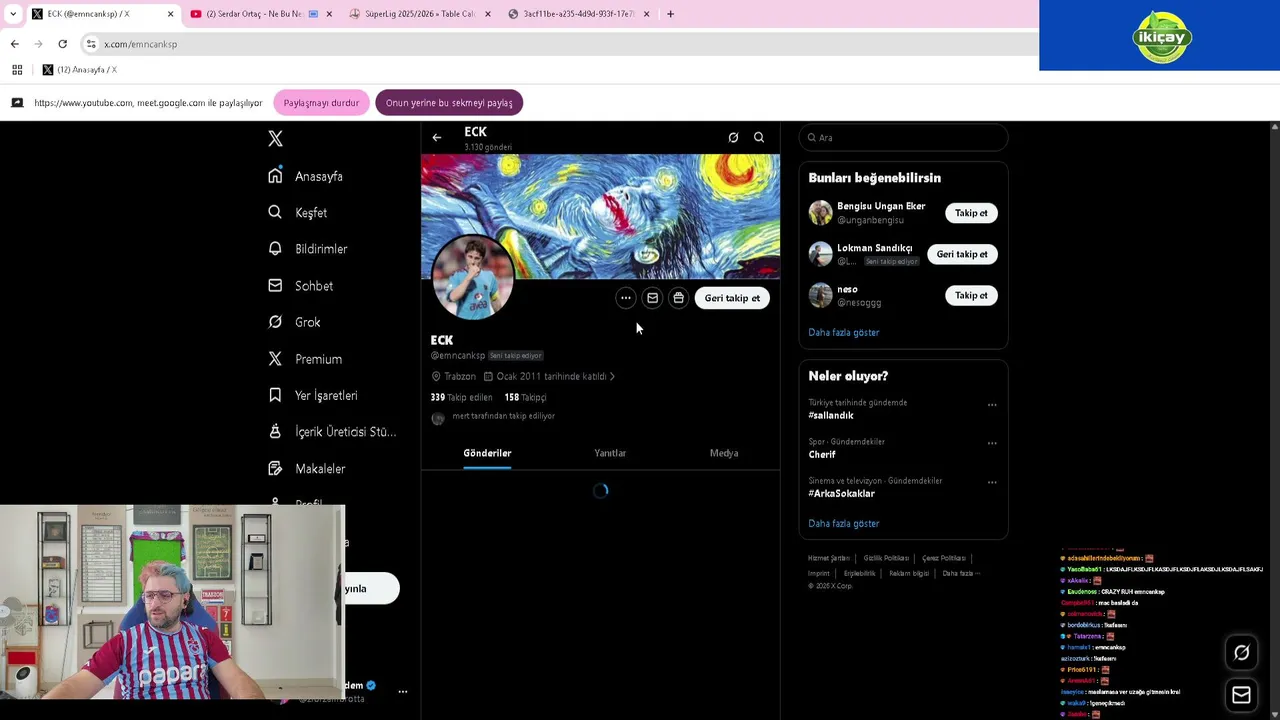Open tab search dropdown arrow
Image resolution: width=1280 pixels, height=720 pixels.
[13, 14]
